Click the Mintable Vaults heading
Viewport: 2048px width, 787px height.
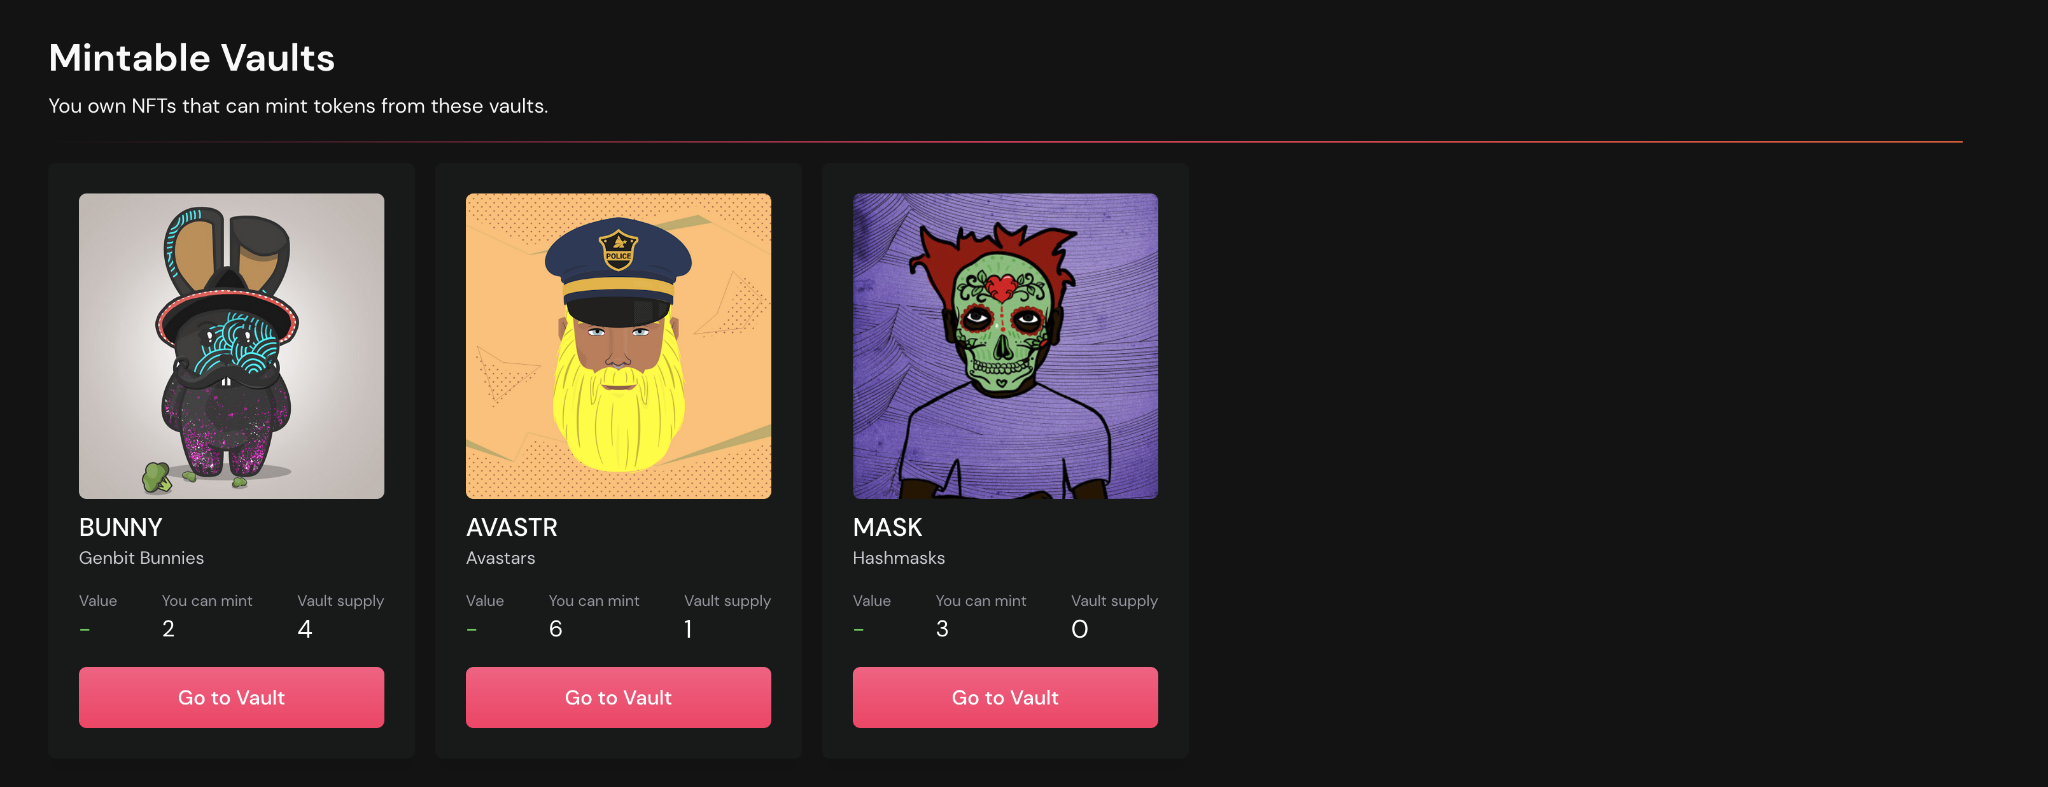pos(192,58)
